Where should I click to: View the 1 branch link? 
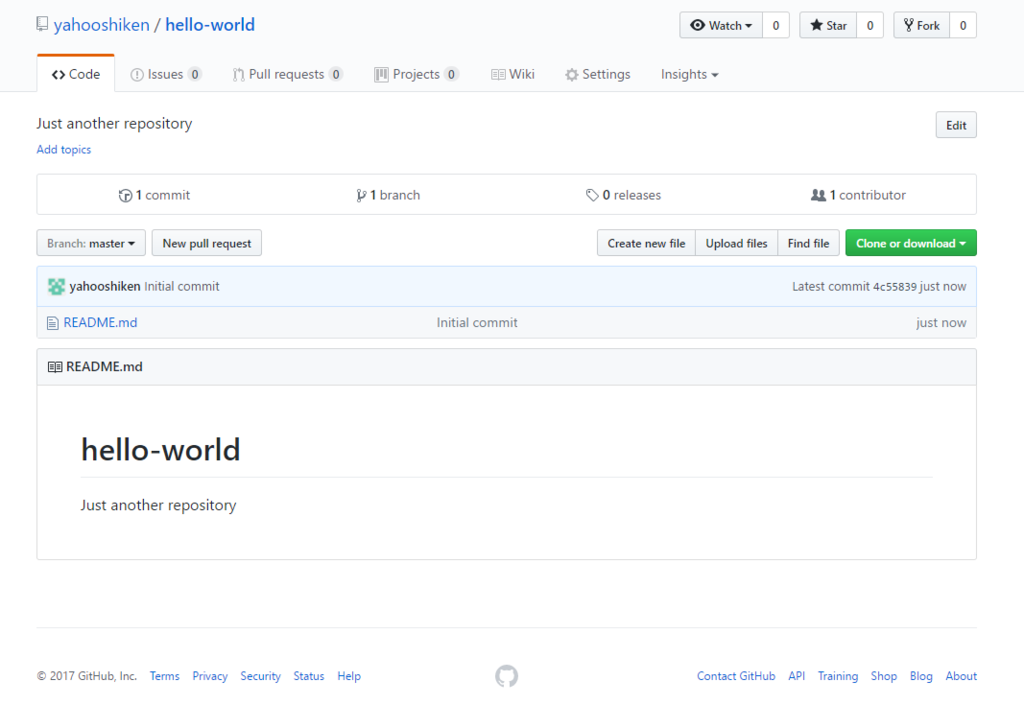click(388, 195)
